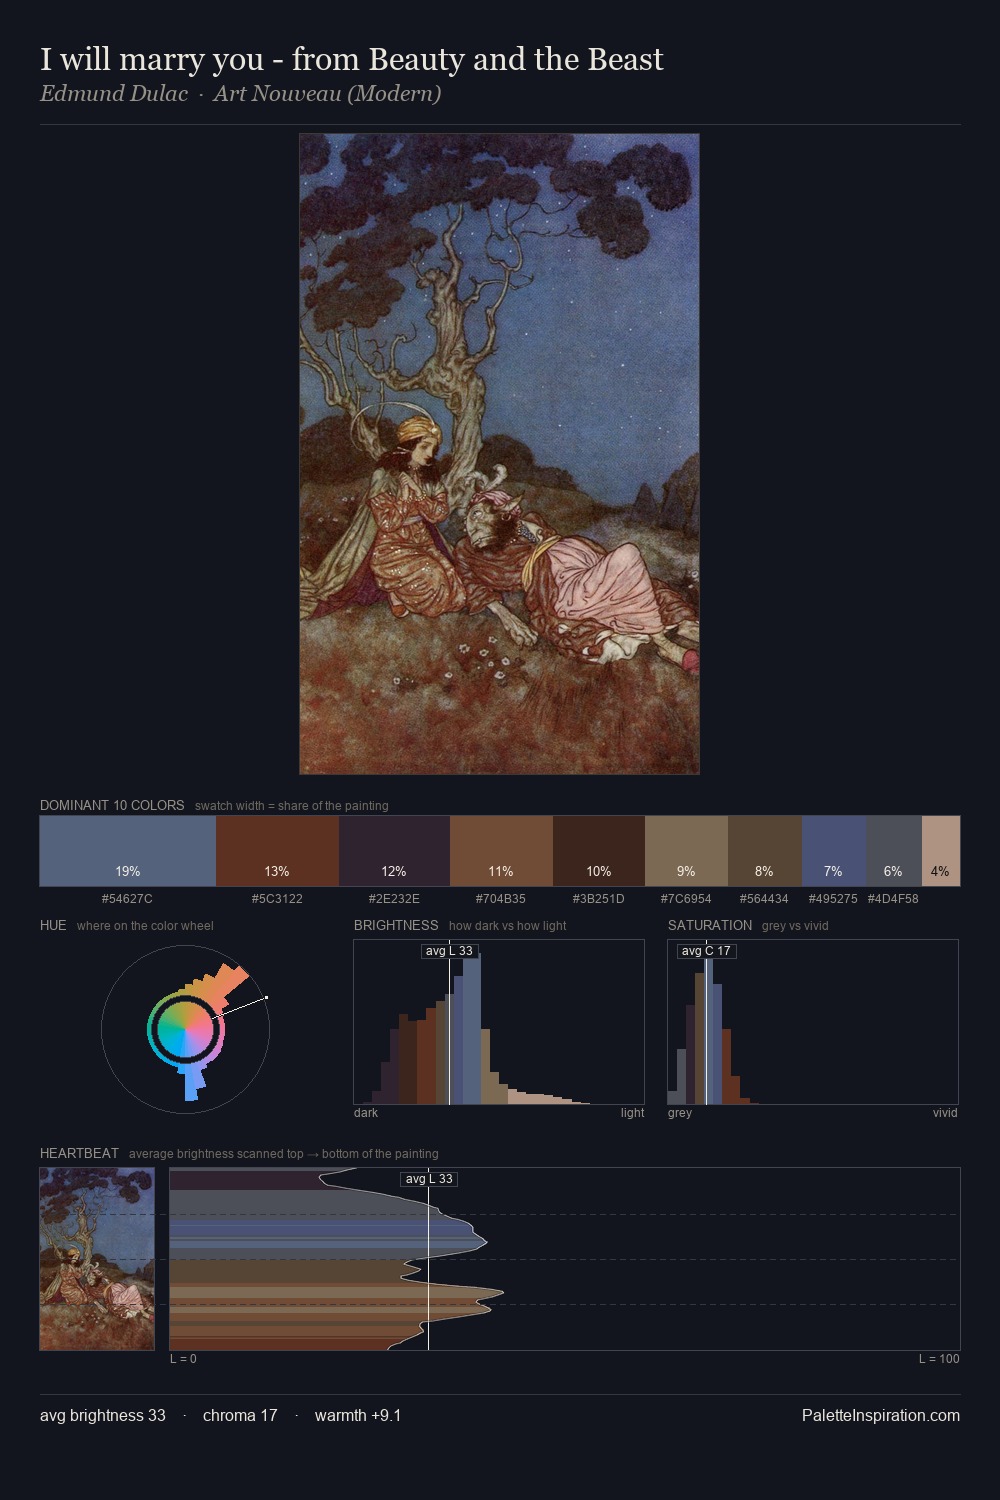Click hex code text #3B251D
This screenshot has height=1500, width=1000.
(x=598, y=899)
